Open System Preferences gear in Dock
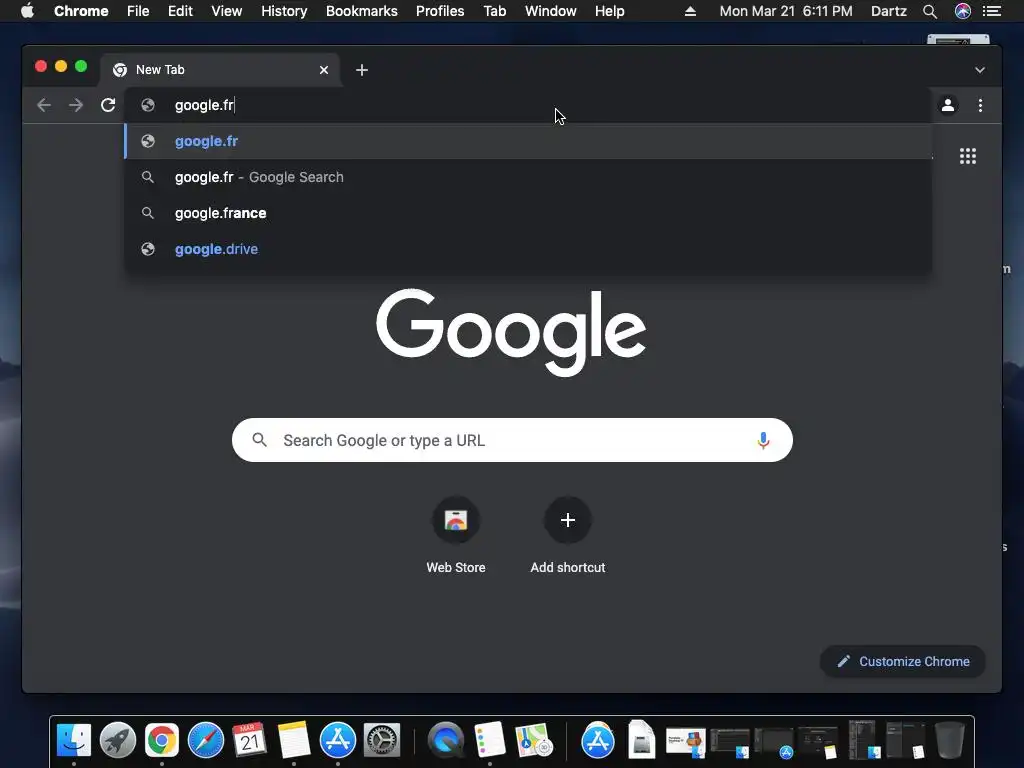The height and width of the screenshot is (768, 1024). [381, 740]
